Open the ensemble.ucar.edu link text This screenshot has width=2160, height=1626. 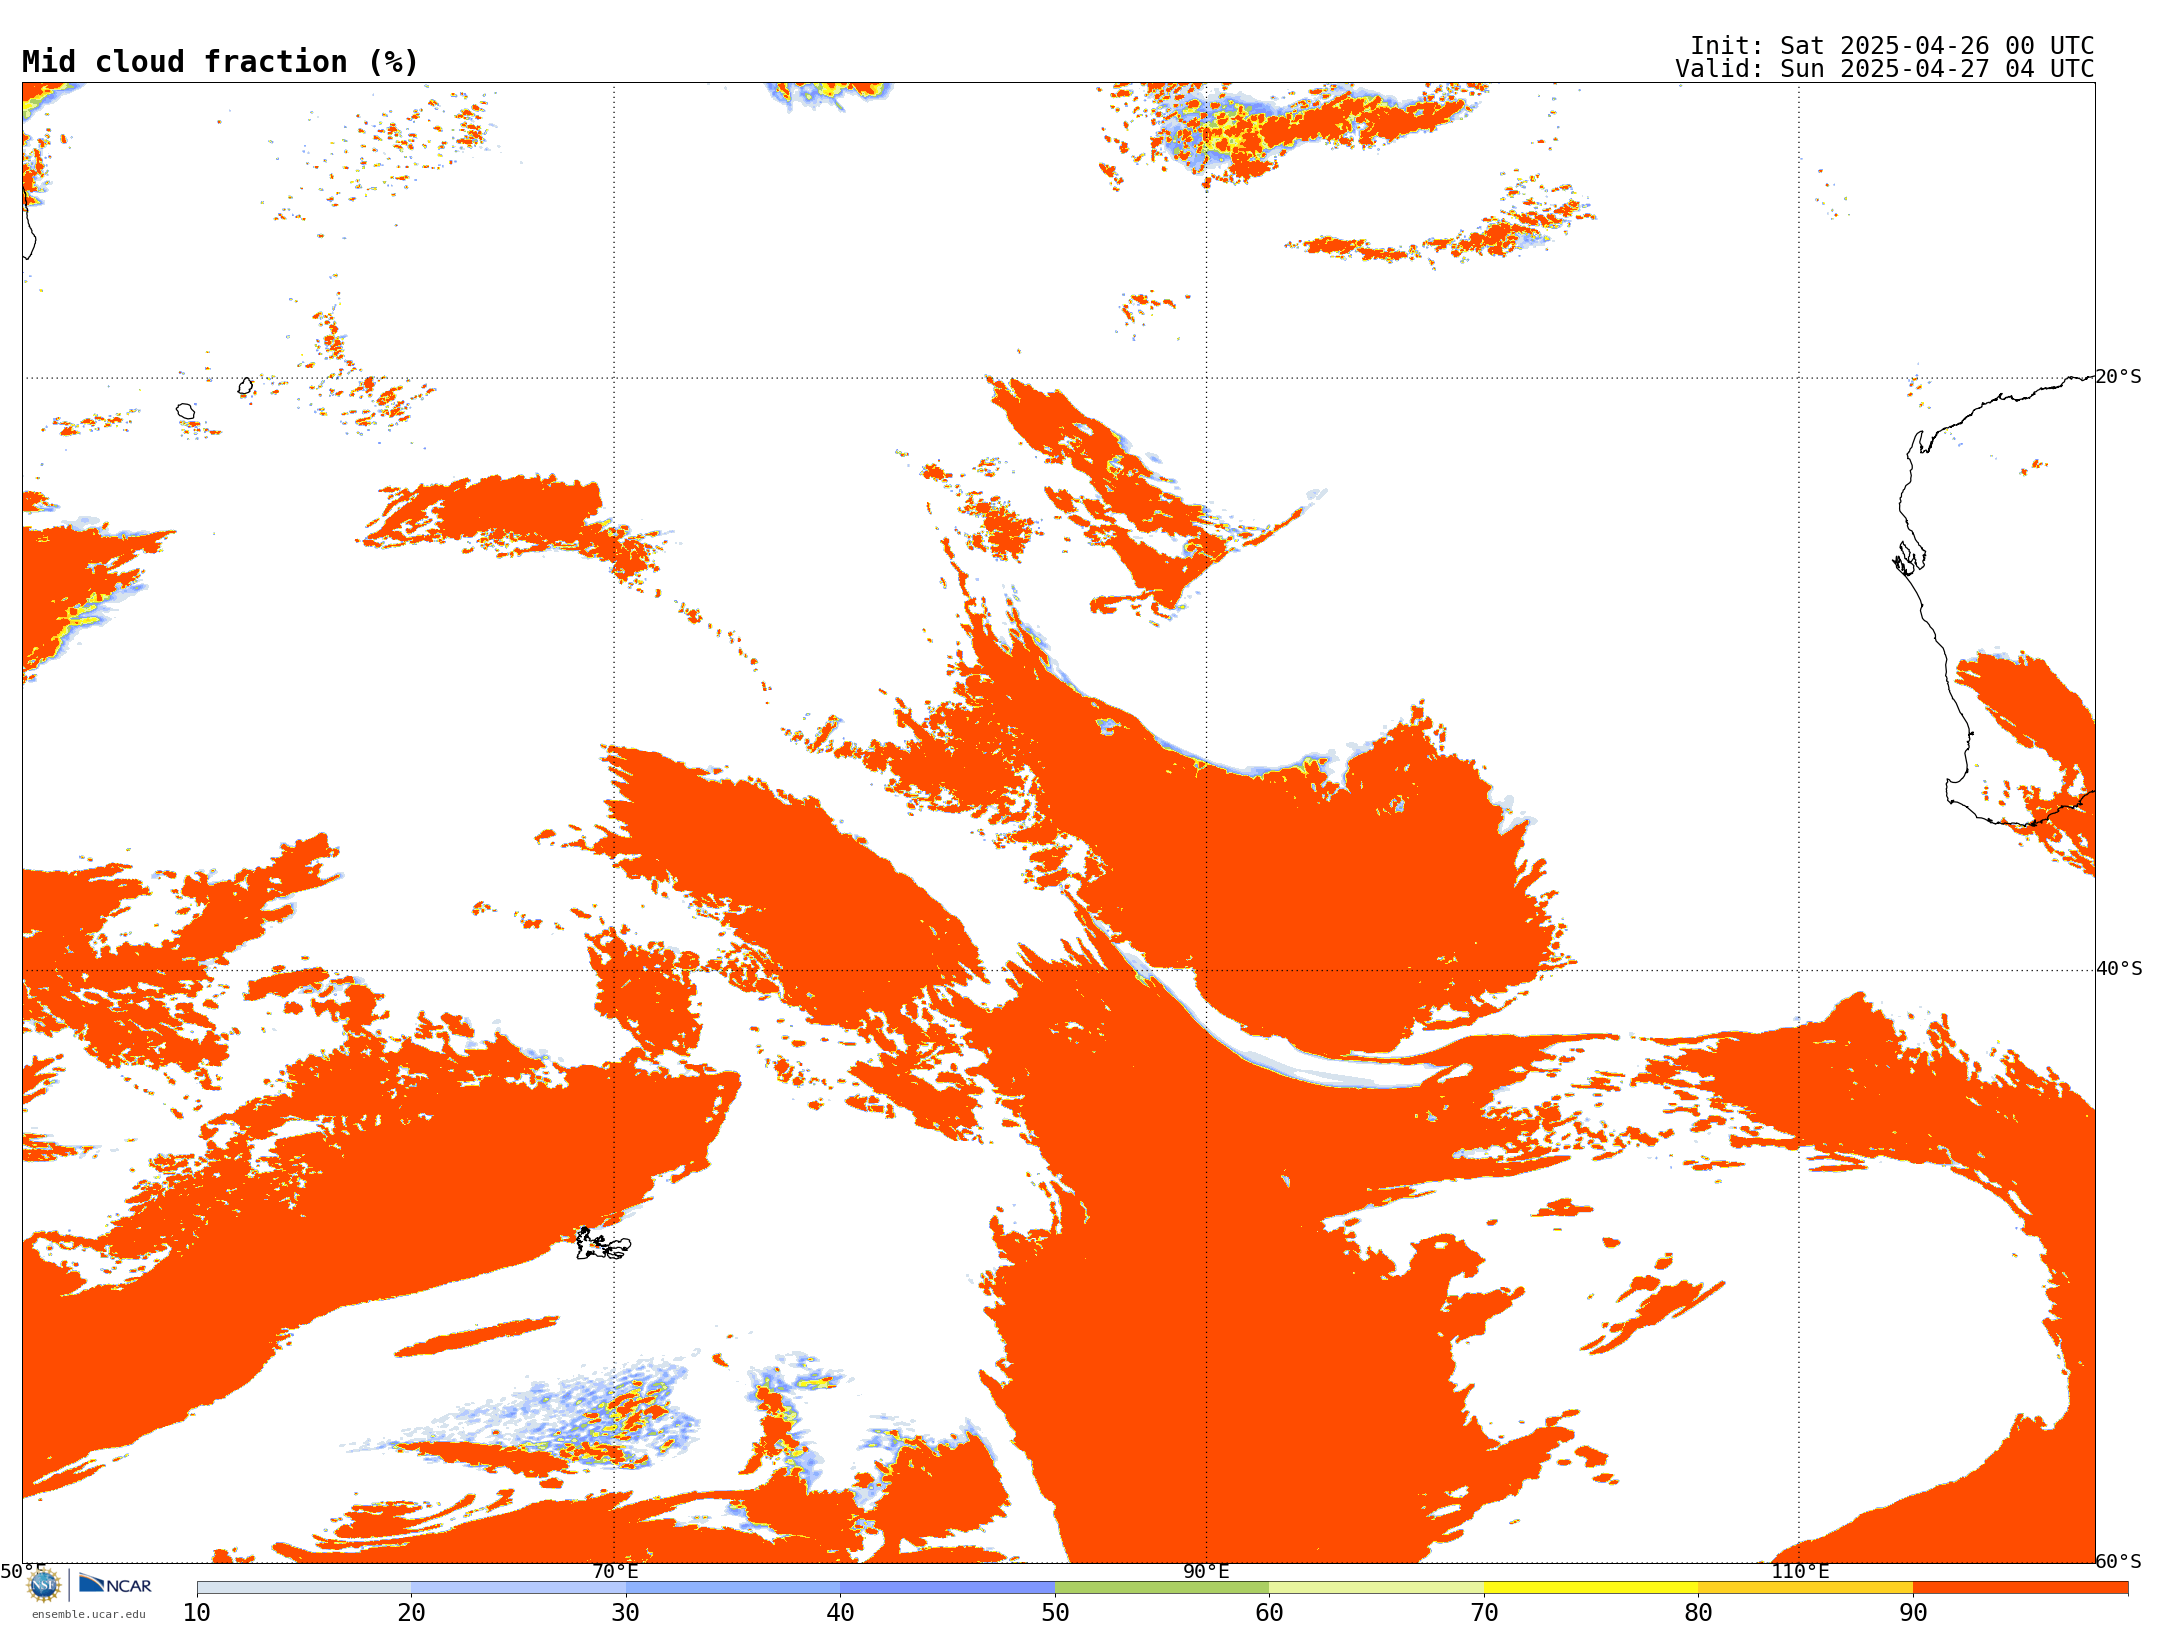click(88, 1614)
